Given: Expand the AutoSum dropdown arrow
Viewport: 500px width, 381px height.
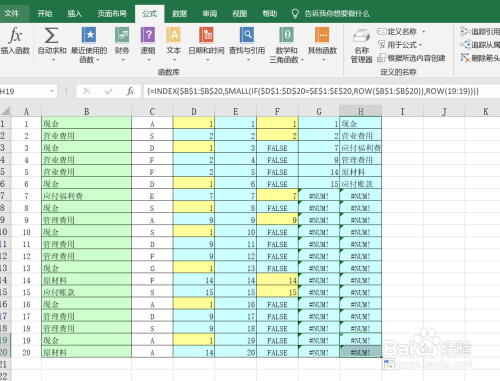Looking at the screenshot, I should pyautogui.click(x=53, y=60).
